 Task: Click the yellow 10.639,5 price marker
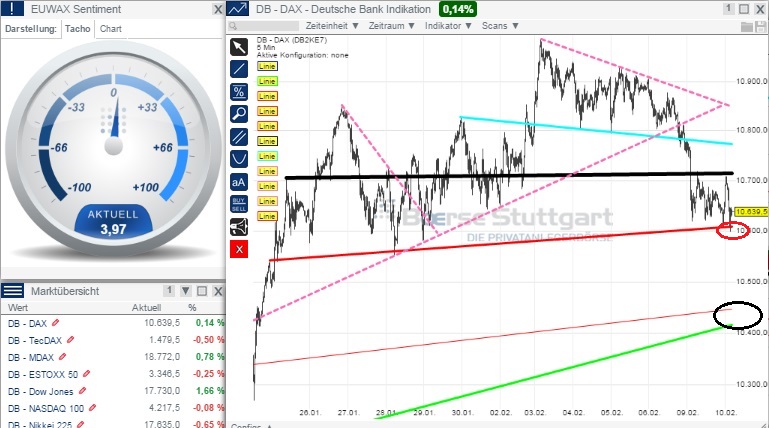coord(751,212)
